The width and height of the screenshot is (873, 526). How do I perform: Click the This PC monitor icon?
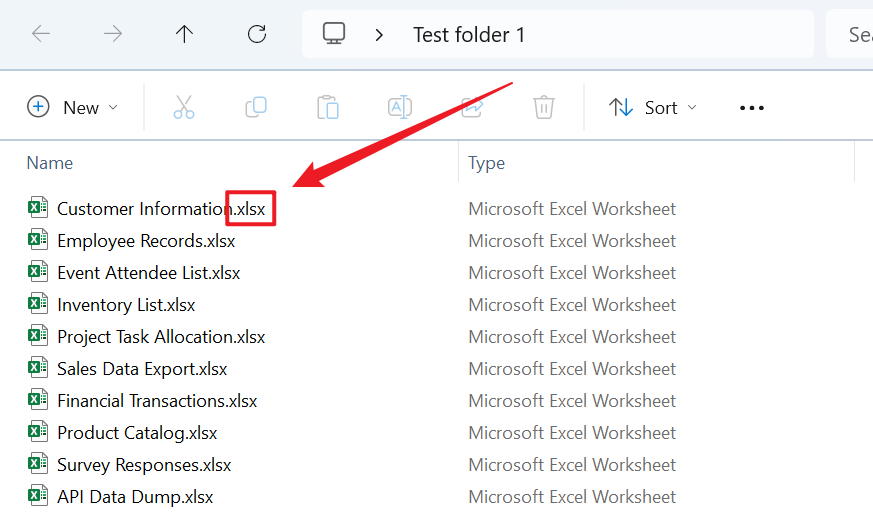[334, 34]
